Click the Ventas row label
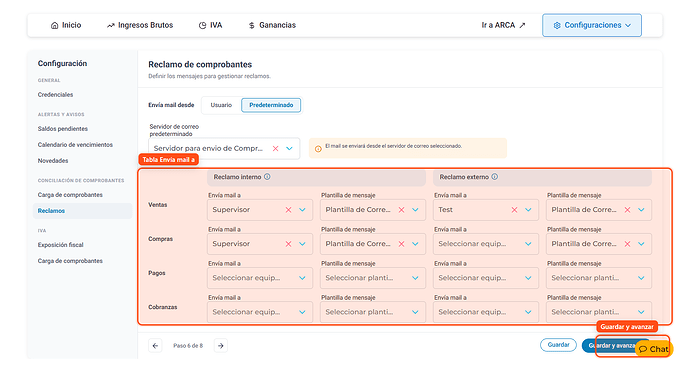 click(158, 205)
